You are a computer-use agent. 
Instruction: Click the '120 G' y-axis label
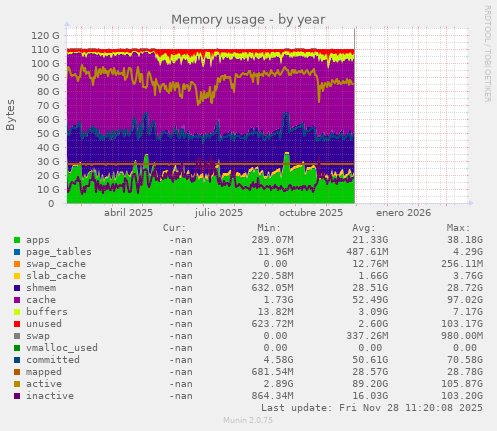46,35
